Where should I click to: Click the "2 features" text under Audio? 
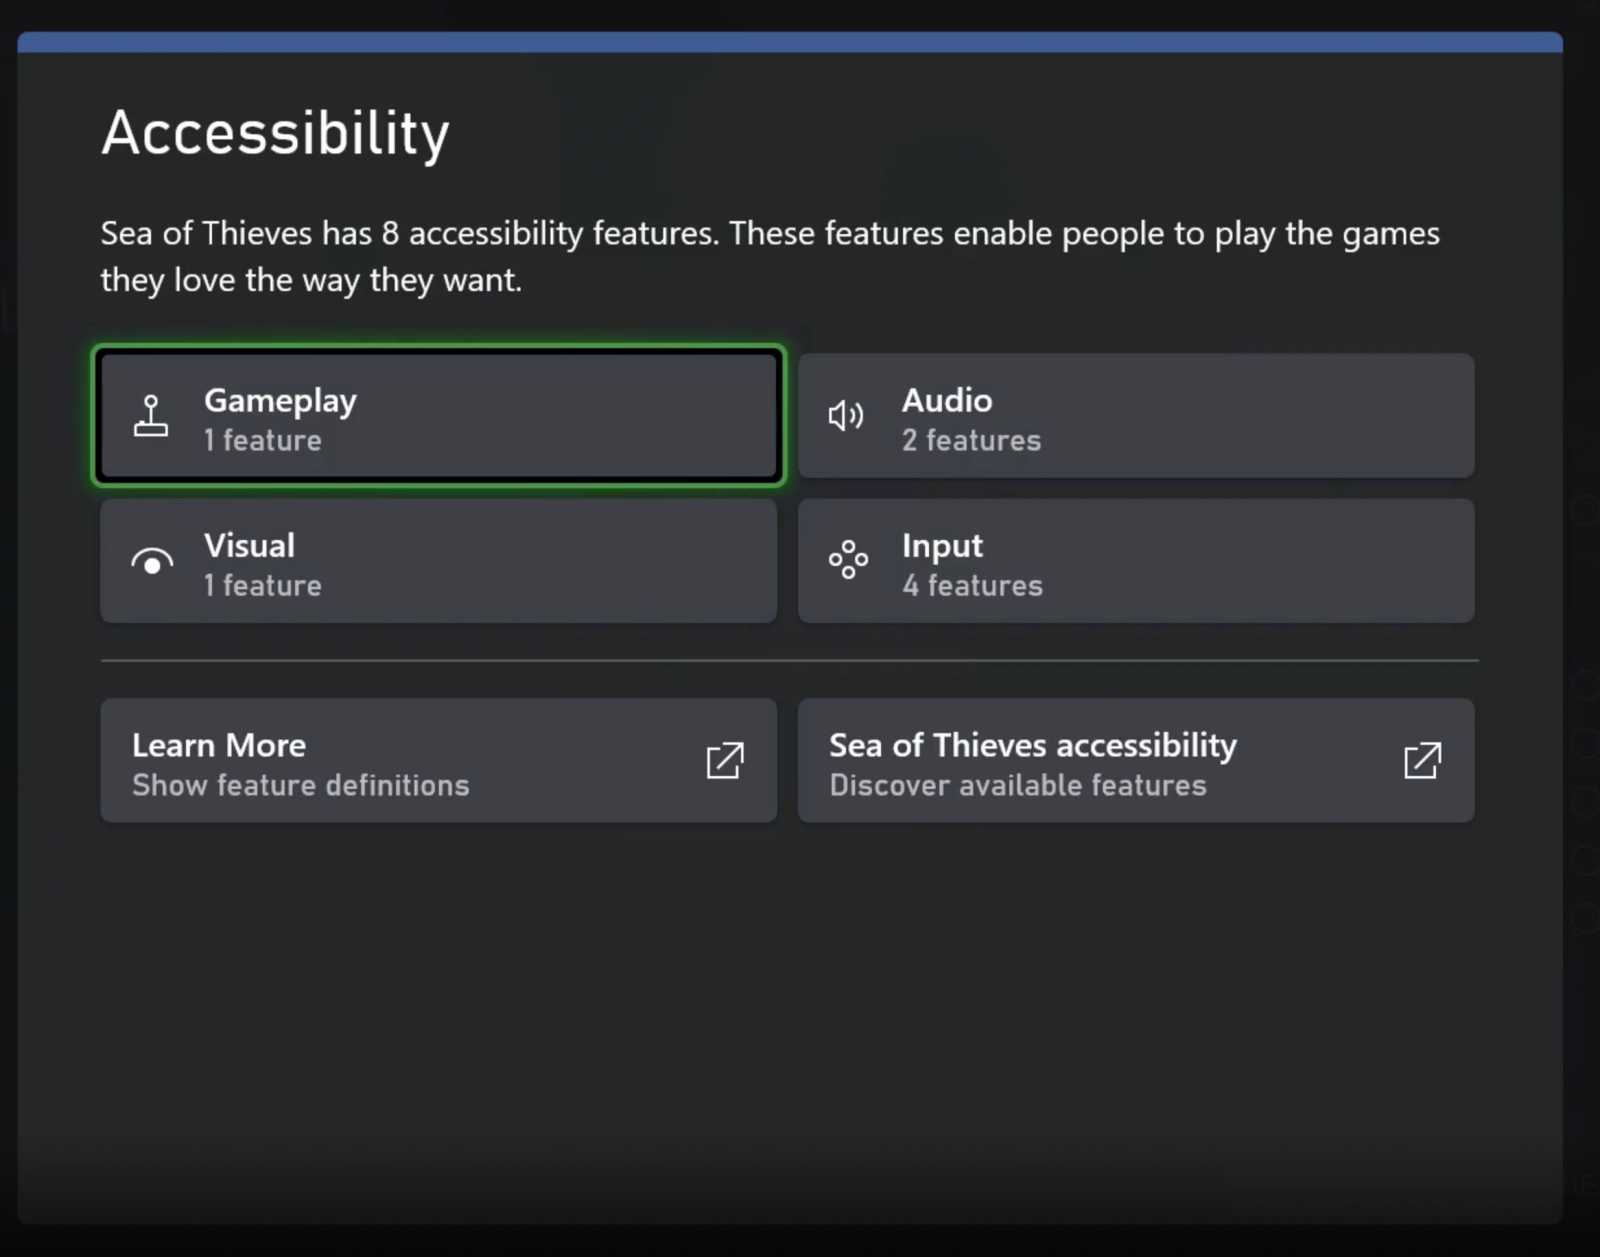tap(971, 440)
